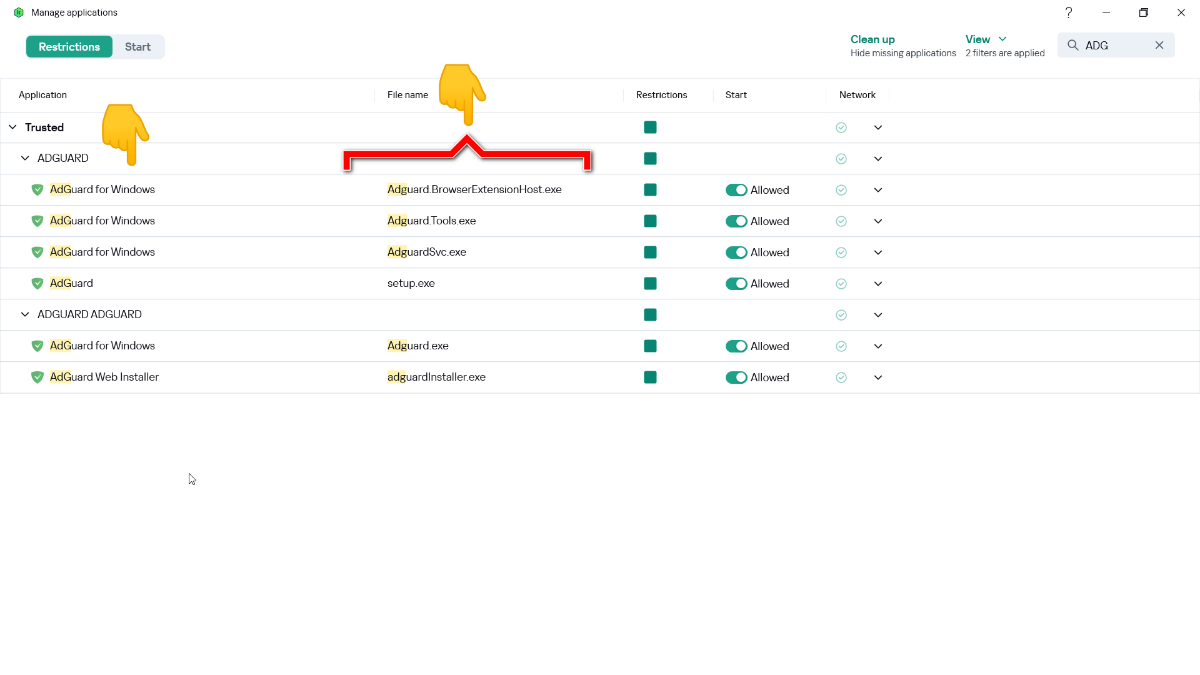
Task: Open network dropdown for setup.exe
Action: [x=878, y=284]
